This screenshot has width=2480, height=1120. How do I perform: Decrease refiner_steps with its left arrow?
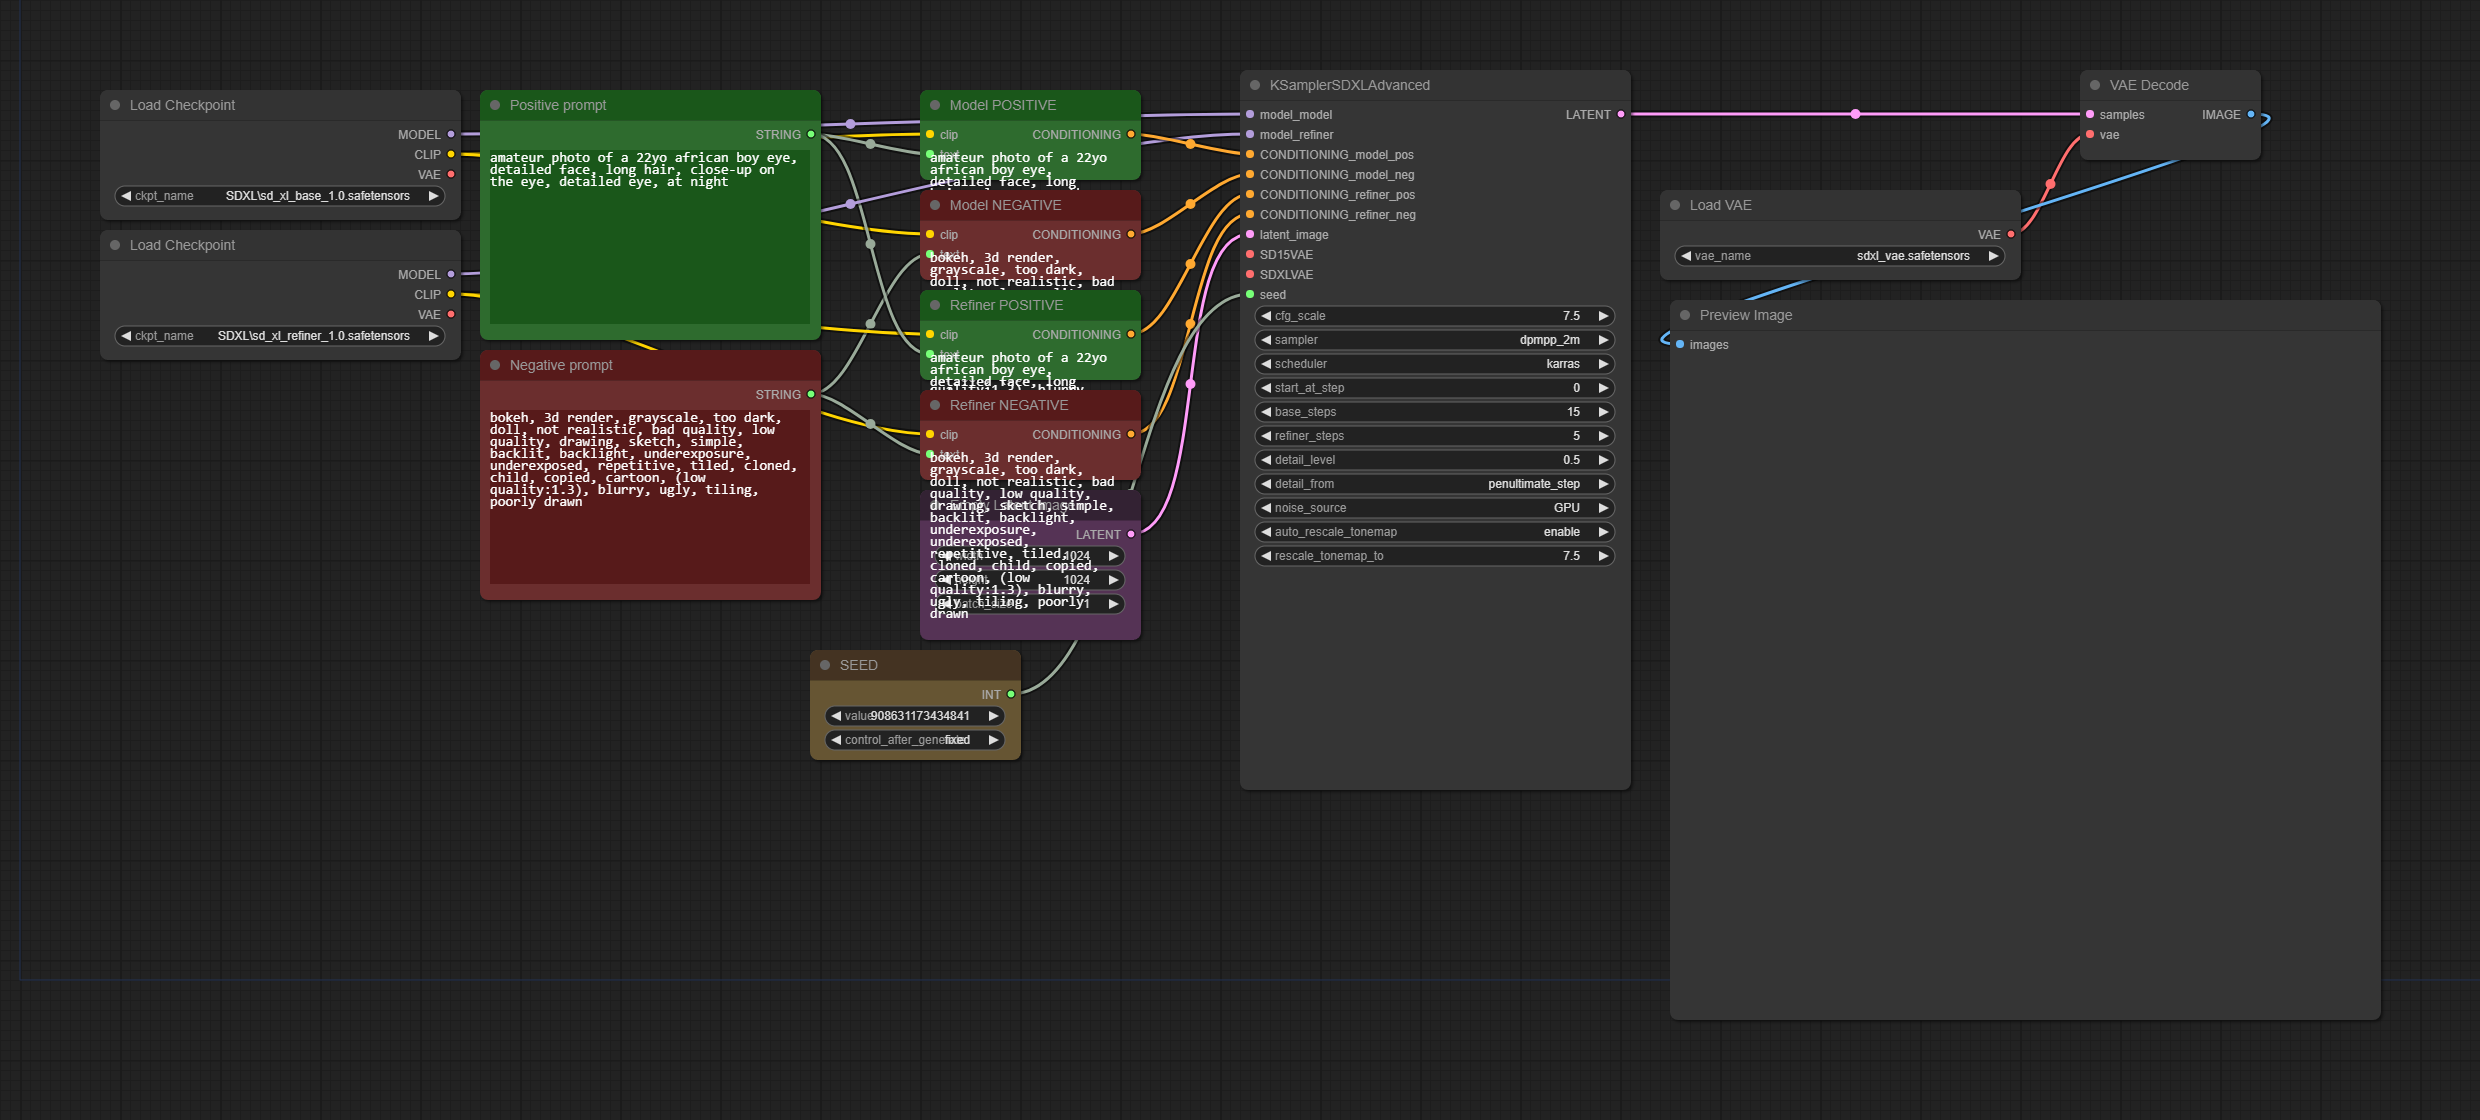click(x=1266, y=436)
